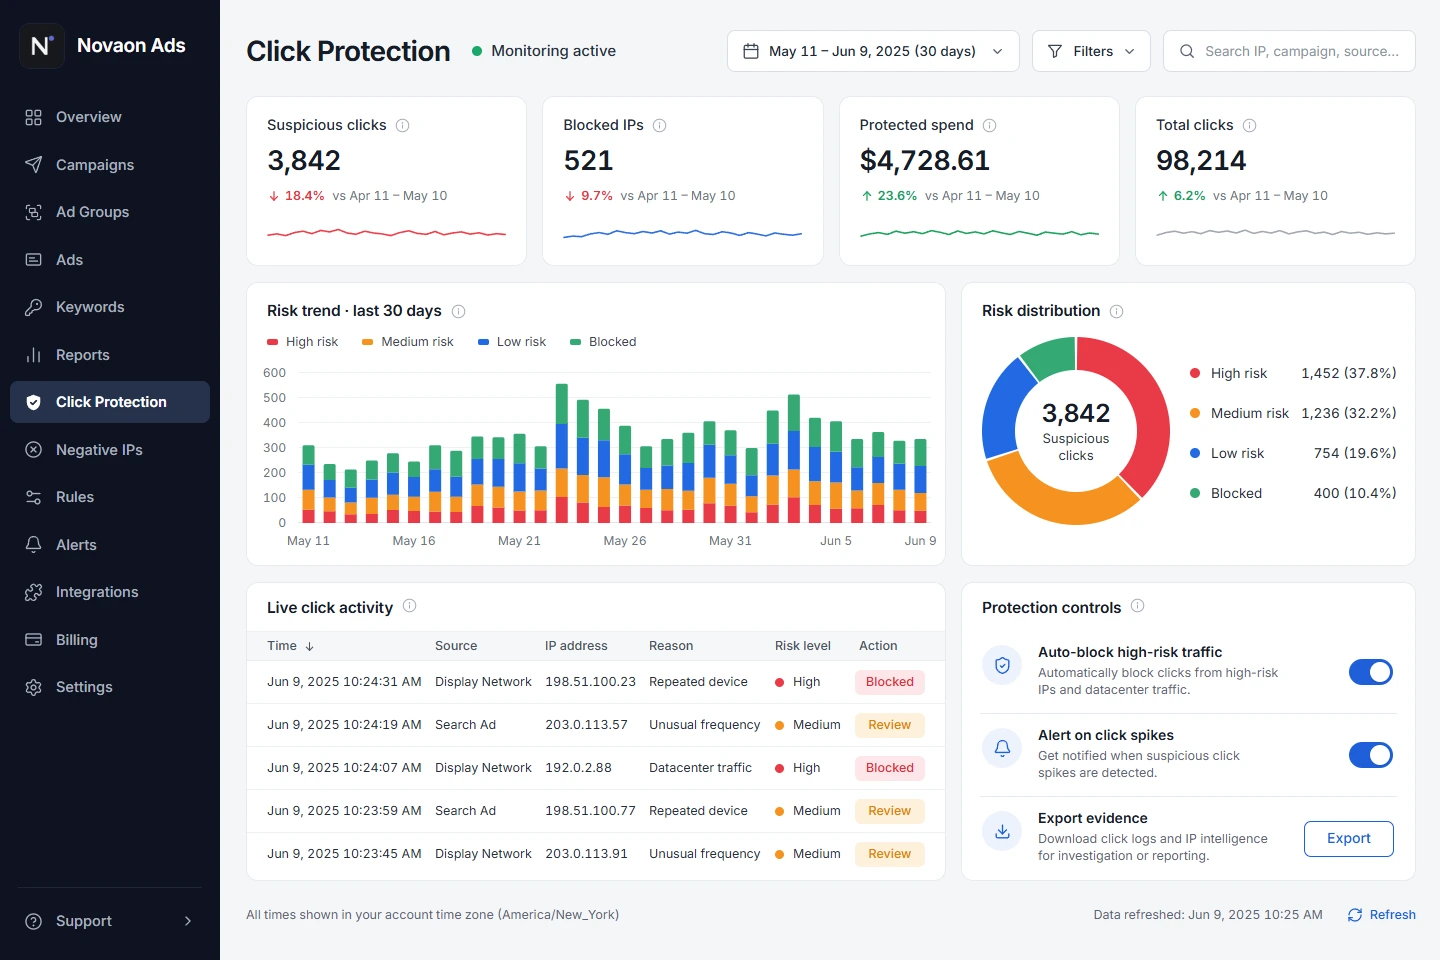
Task: Open the Filters dropdown
Action: pos(1091,51)
